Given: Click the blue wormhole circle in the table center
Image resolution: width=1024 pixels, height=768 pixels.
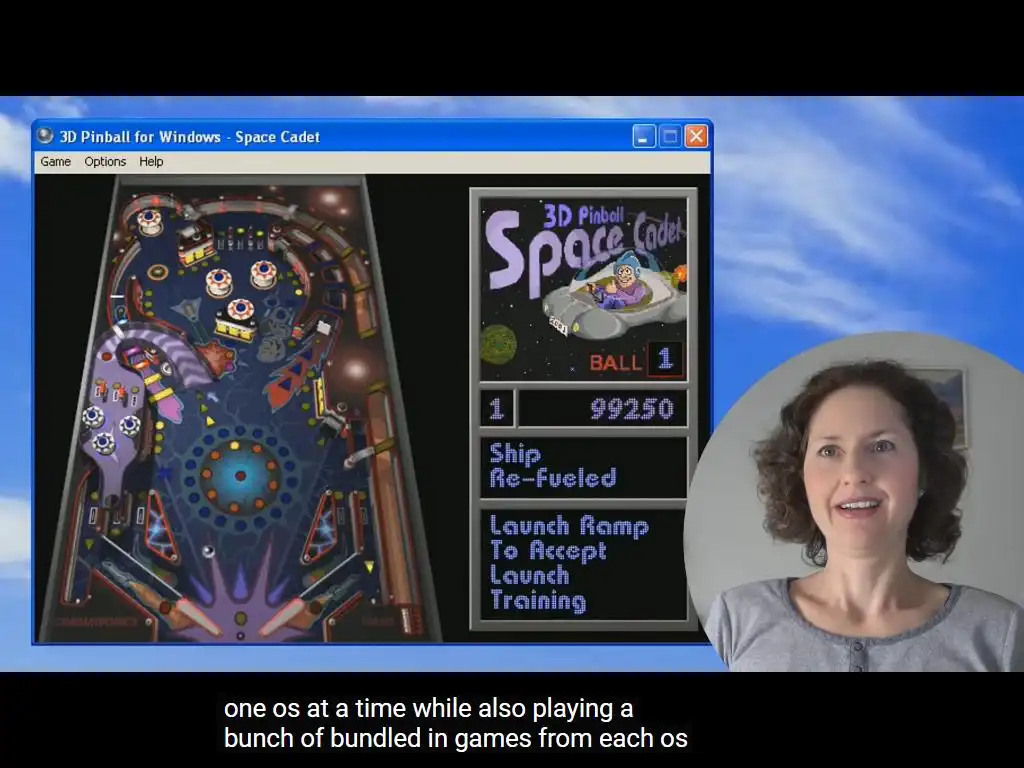Looking at the screenshot, I should pos(240,475).
